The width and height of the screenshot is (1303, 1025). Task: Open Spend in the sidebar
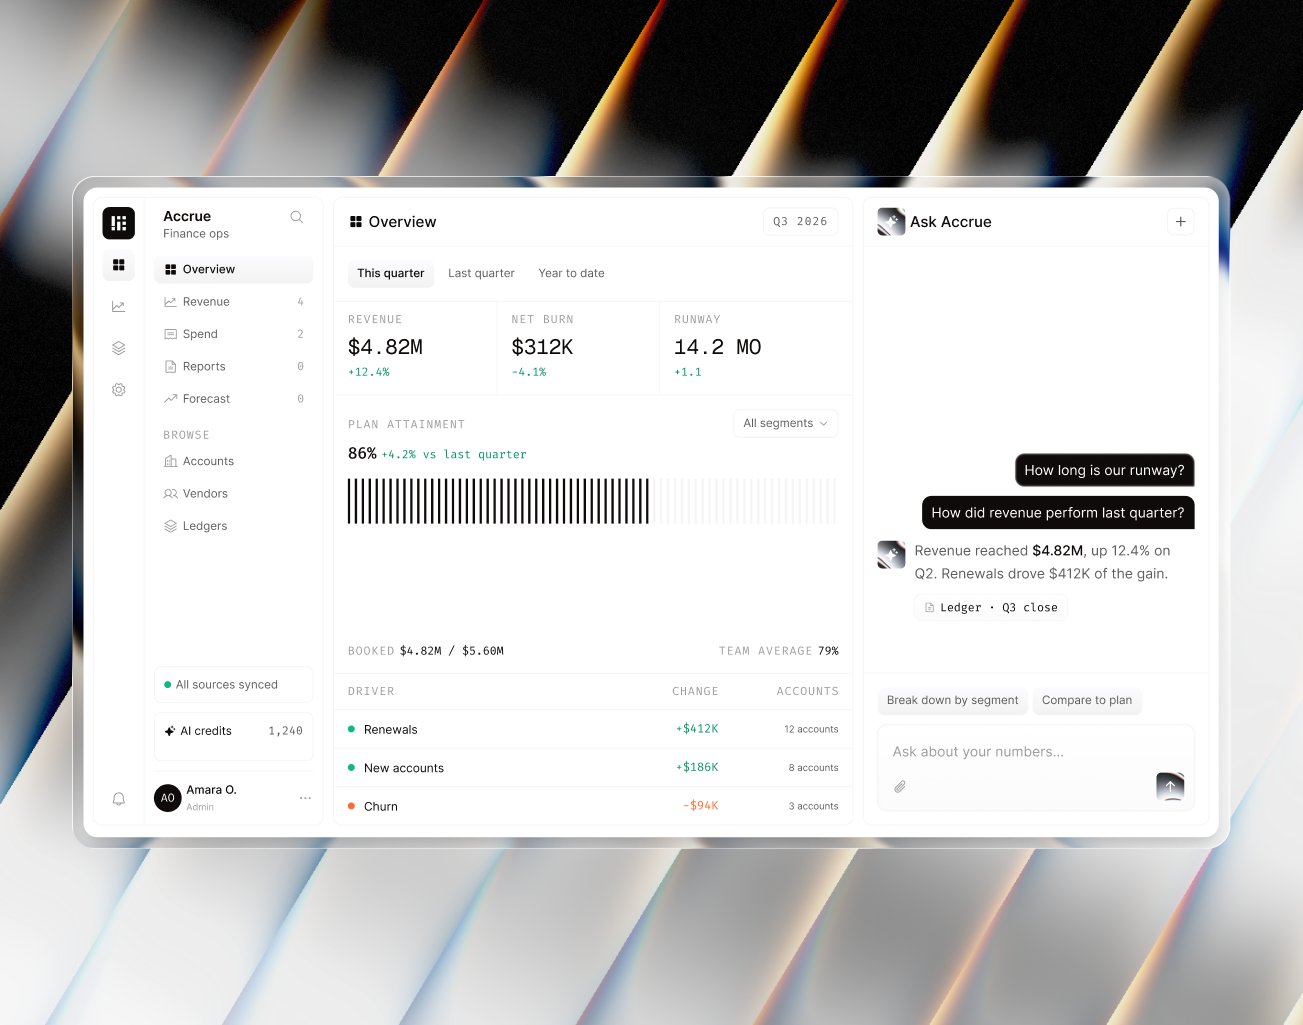[x=234, y=334]
